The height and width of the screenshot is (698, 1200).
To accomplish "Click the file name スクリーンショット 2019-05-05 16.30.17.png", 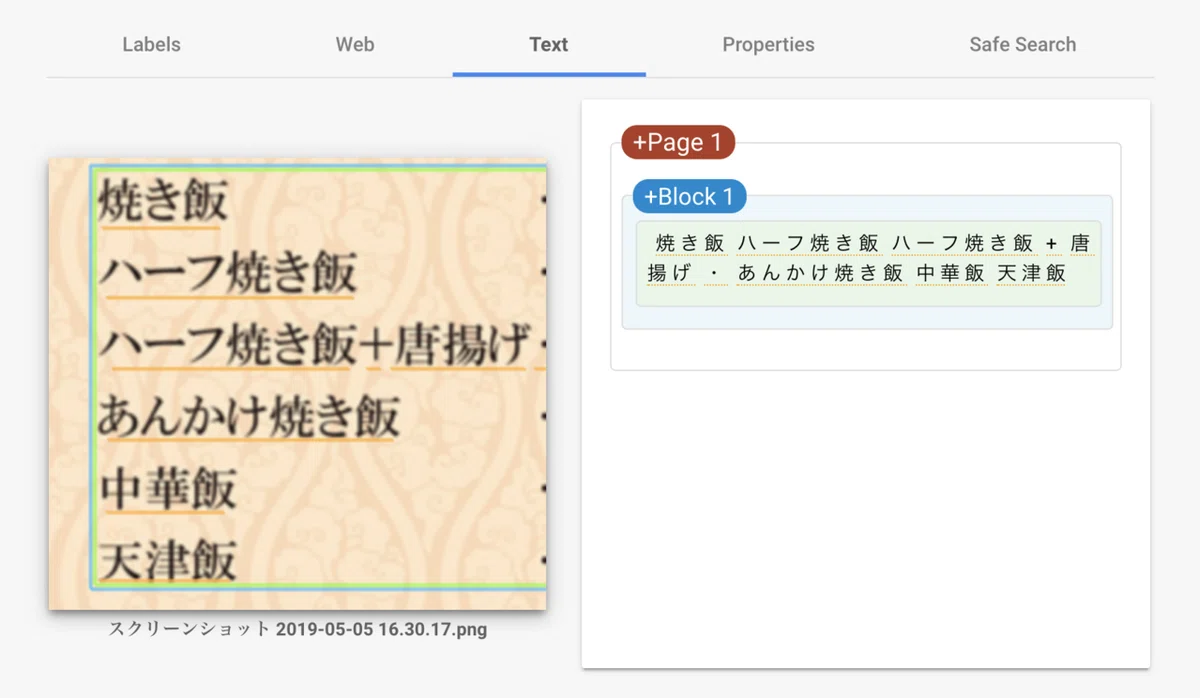I will tap(298, 630).
